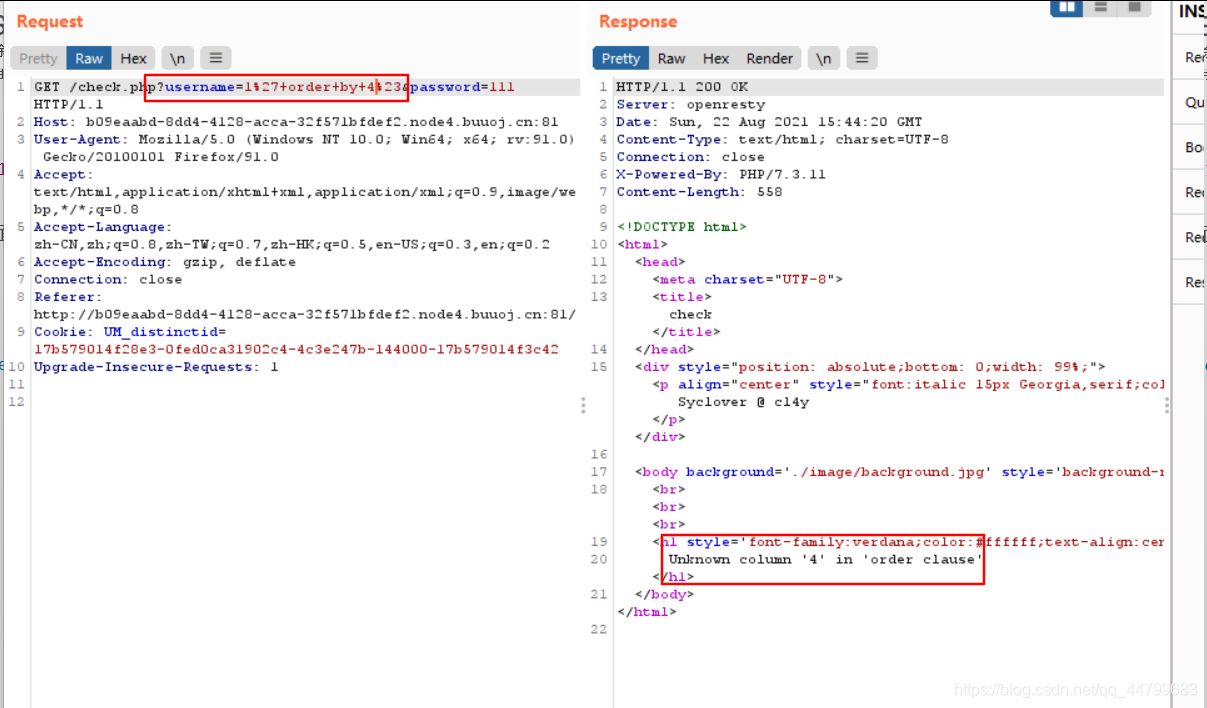Image resolution: width=1207 pixels, height=708 pixels.
Task: Click the 'Request' pane heading
Action: coord(50,21)
